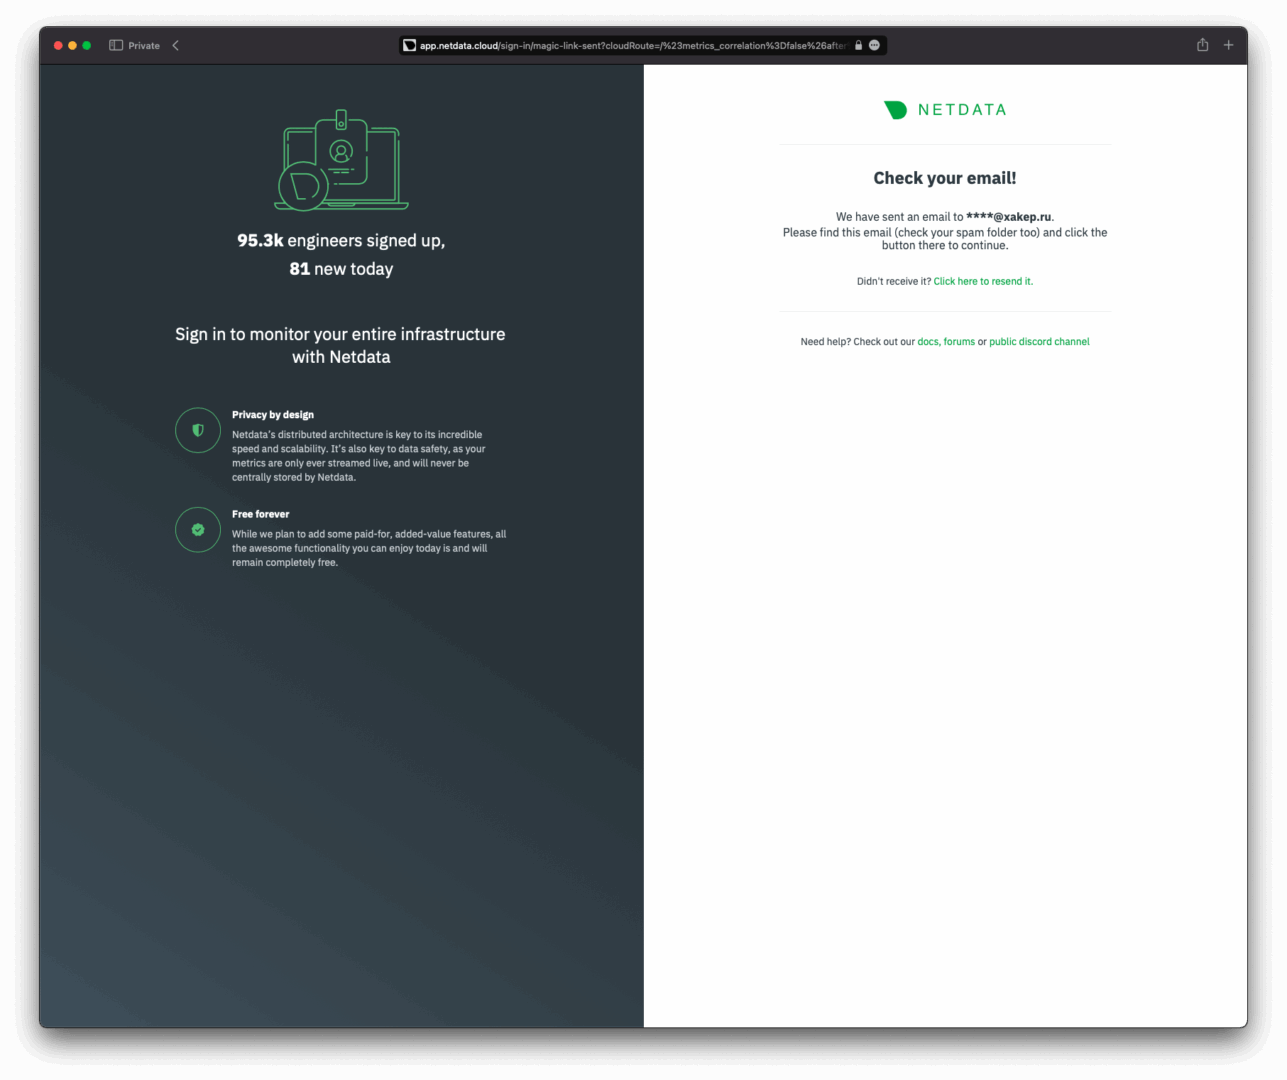This screenshot has height=1080, width=1287.
Task: Click the '95.3k engineers signed up' text
Action: pyautogui.click(x=341, y=241)
